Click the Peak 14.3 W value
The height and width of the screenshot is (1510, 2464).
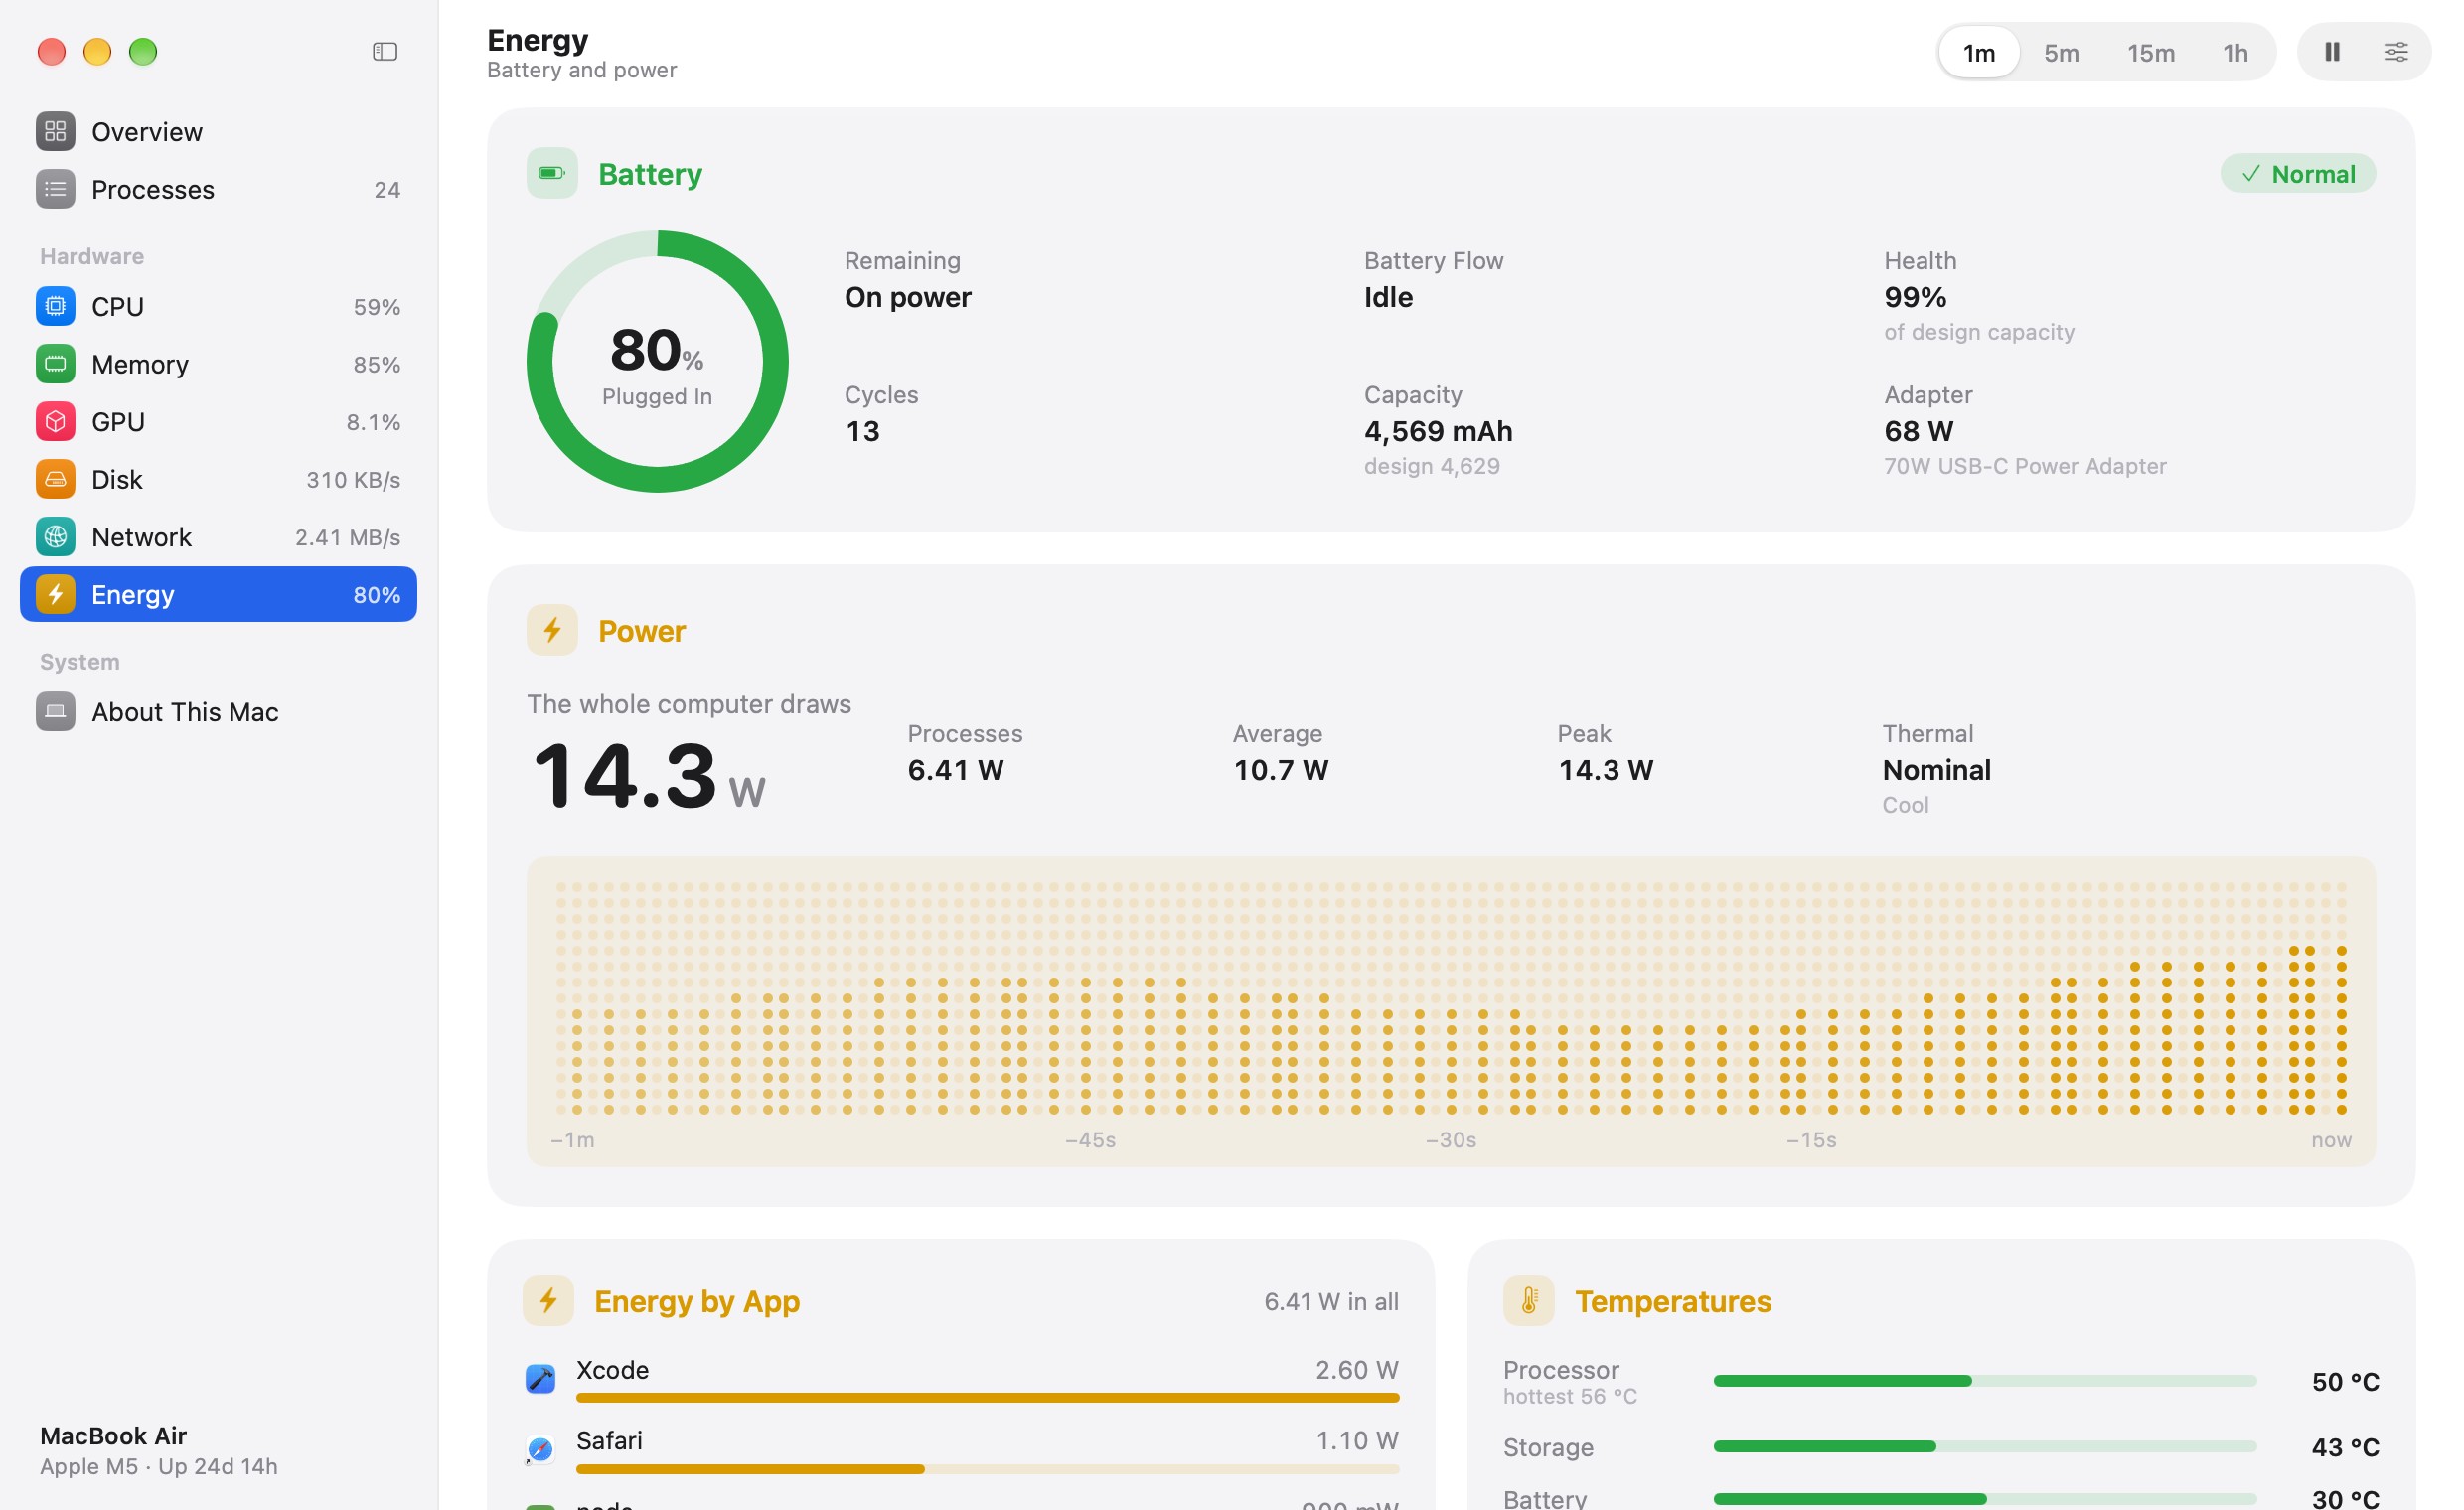(x=1604, y=770)
